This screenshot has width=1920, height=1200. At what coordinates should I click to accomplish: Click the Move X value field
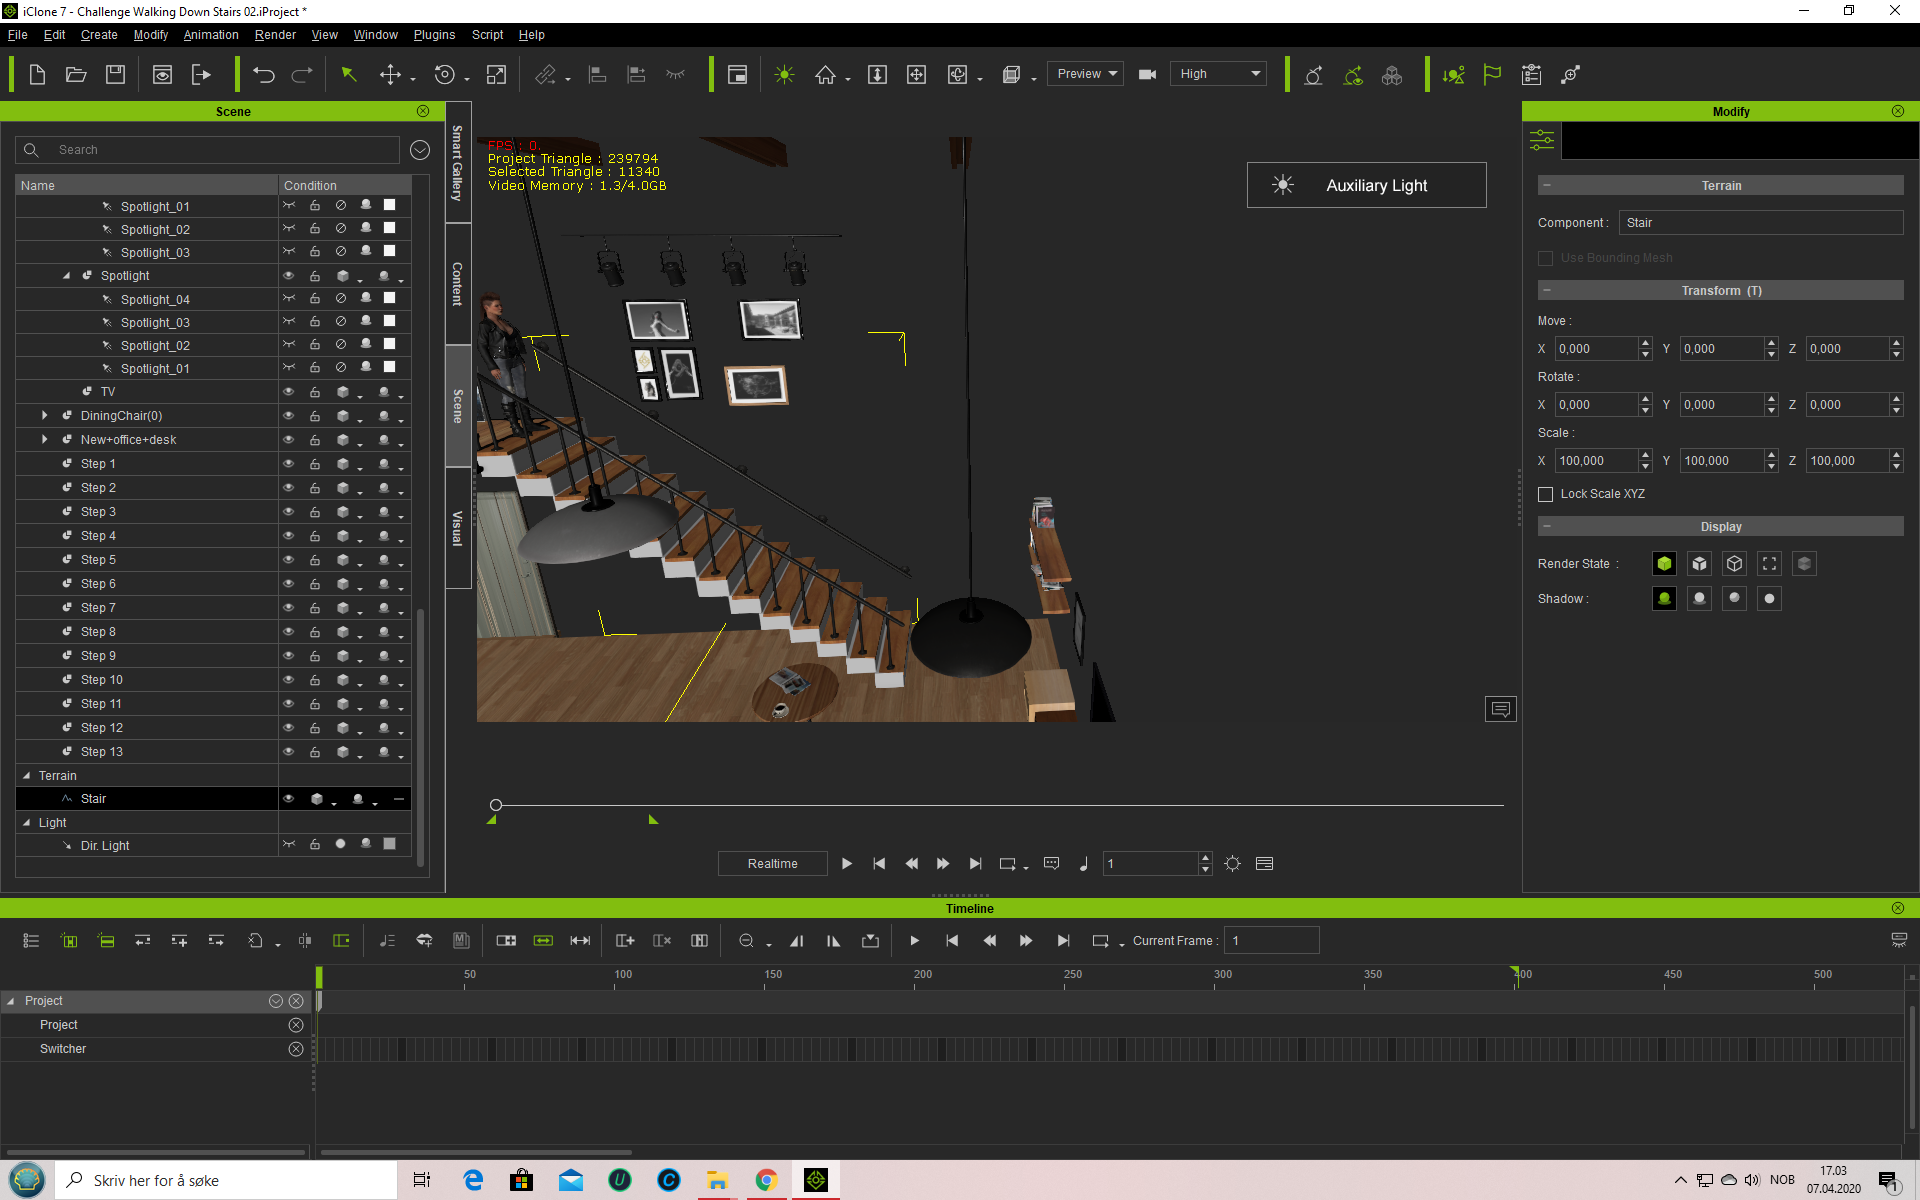(x=1596, y=349)
